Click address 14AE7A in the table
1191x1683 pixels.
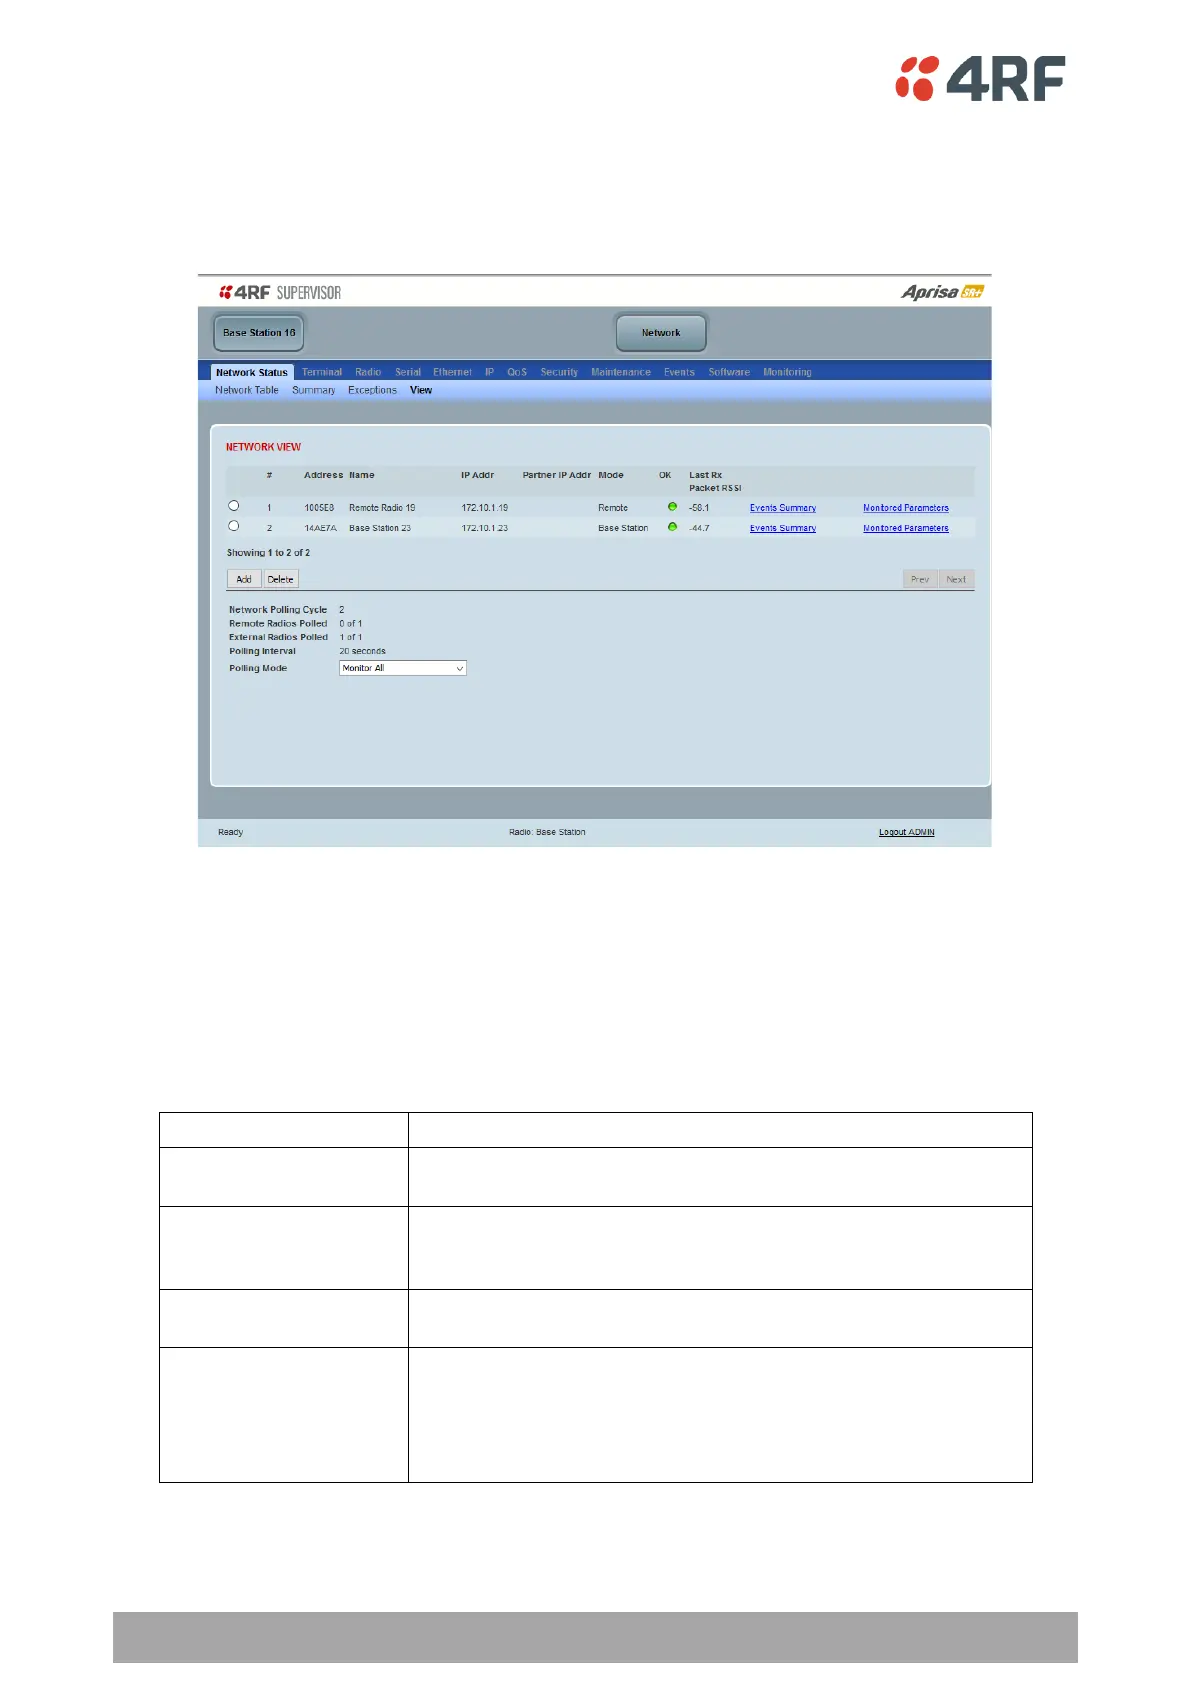[x=321, y=528]
